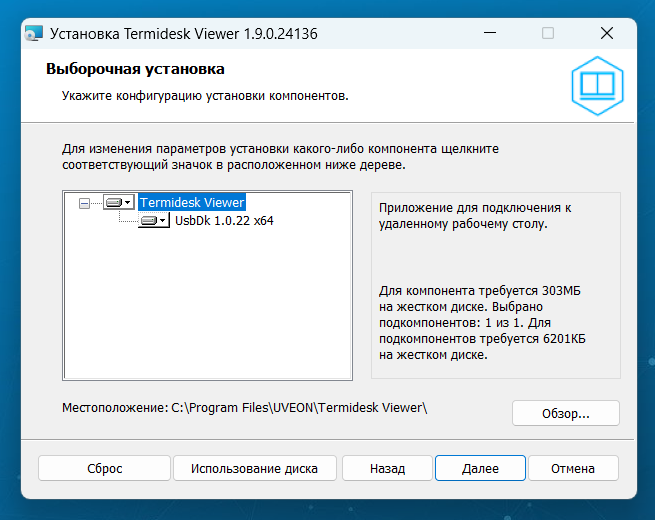Image resolution: width=655 pixels, height=520 pixels.
Task: Click the description about удаленному рабочему столу
Action: (x=475, y=216)
